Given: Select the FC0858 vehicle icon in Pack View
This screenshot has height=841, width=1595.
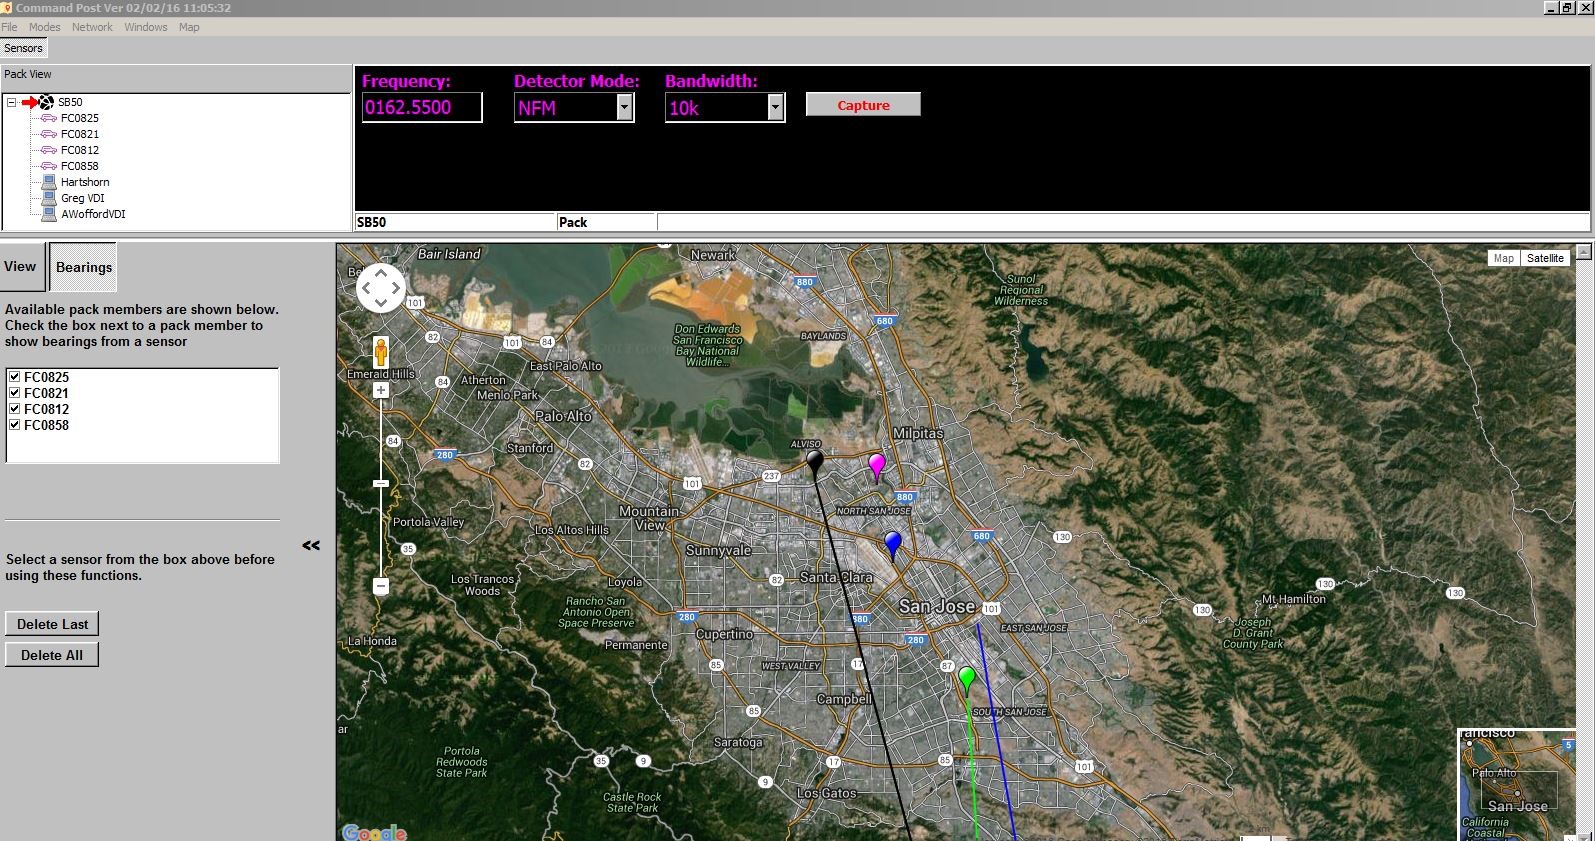Looking at the screenshot, I should coord(48,166).
